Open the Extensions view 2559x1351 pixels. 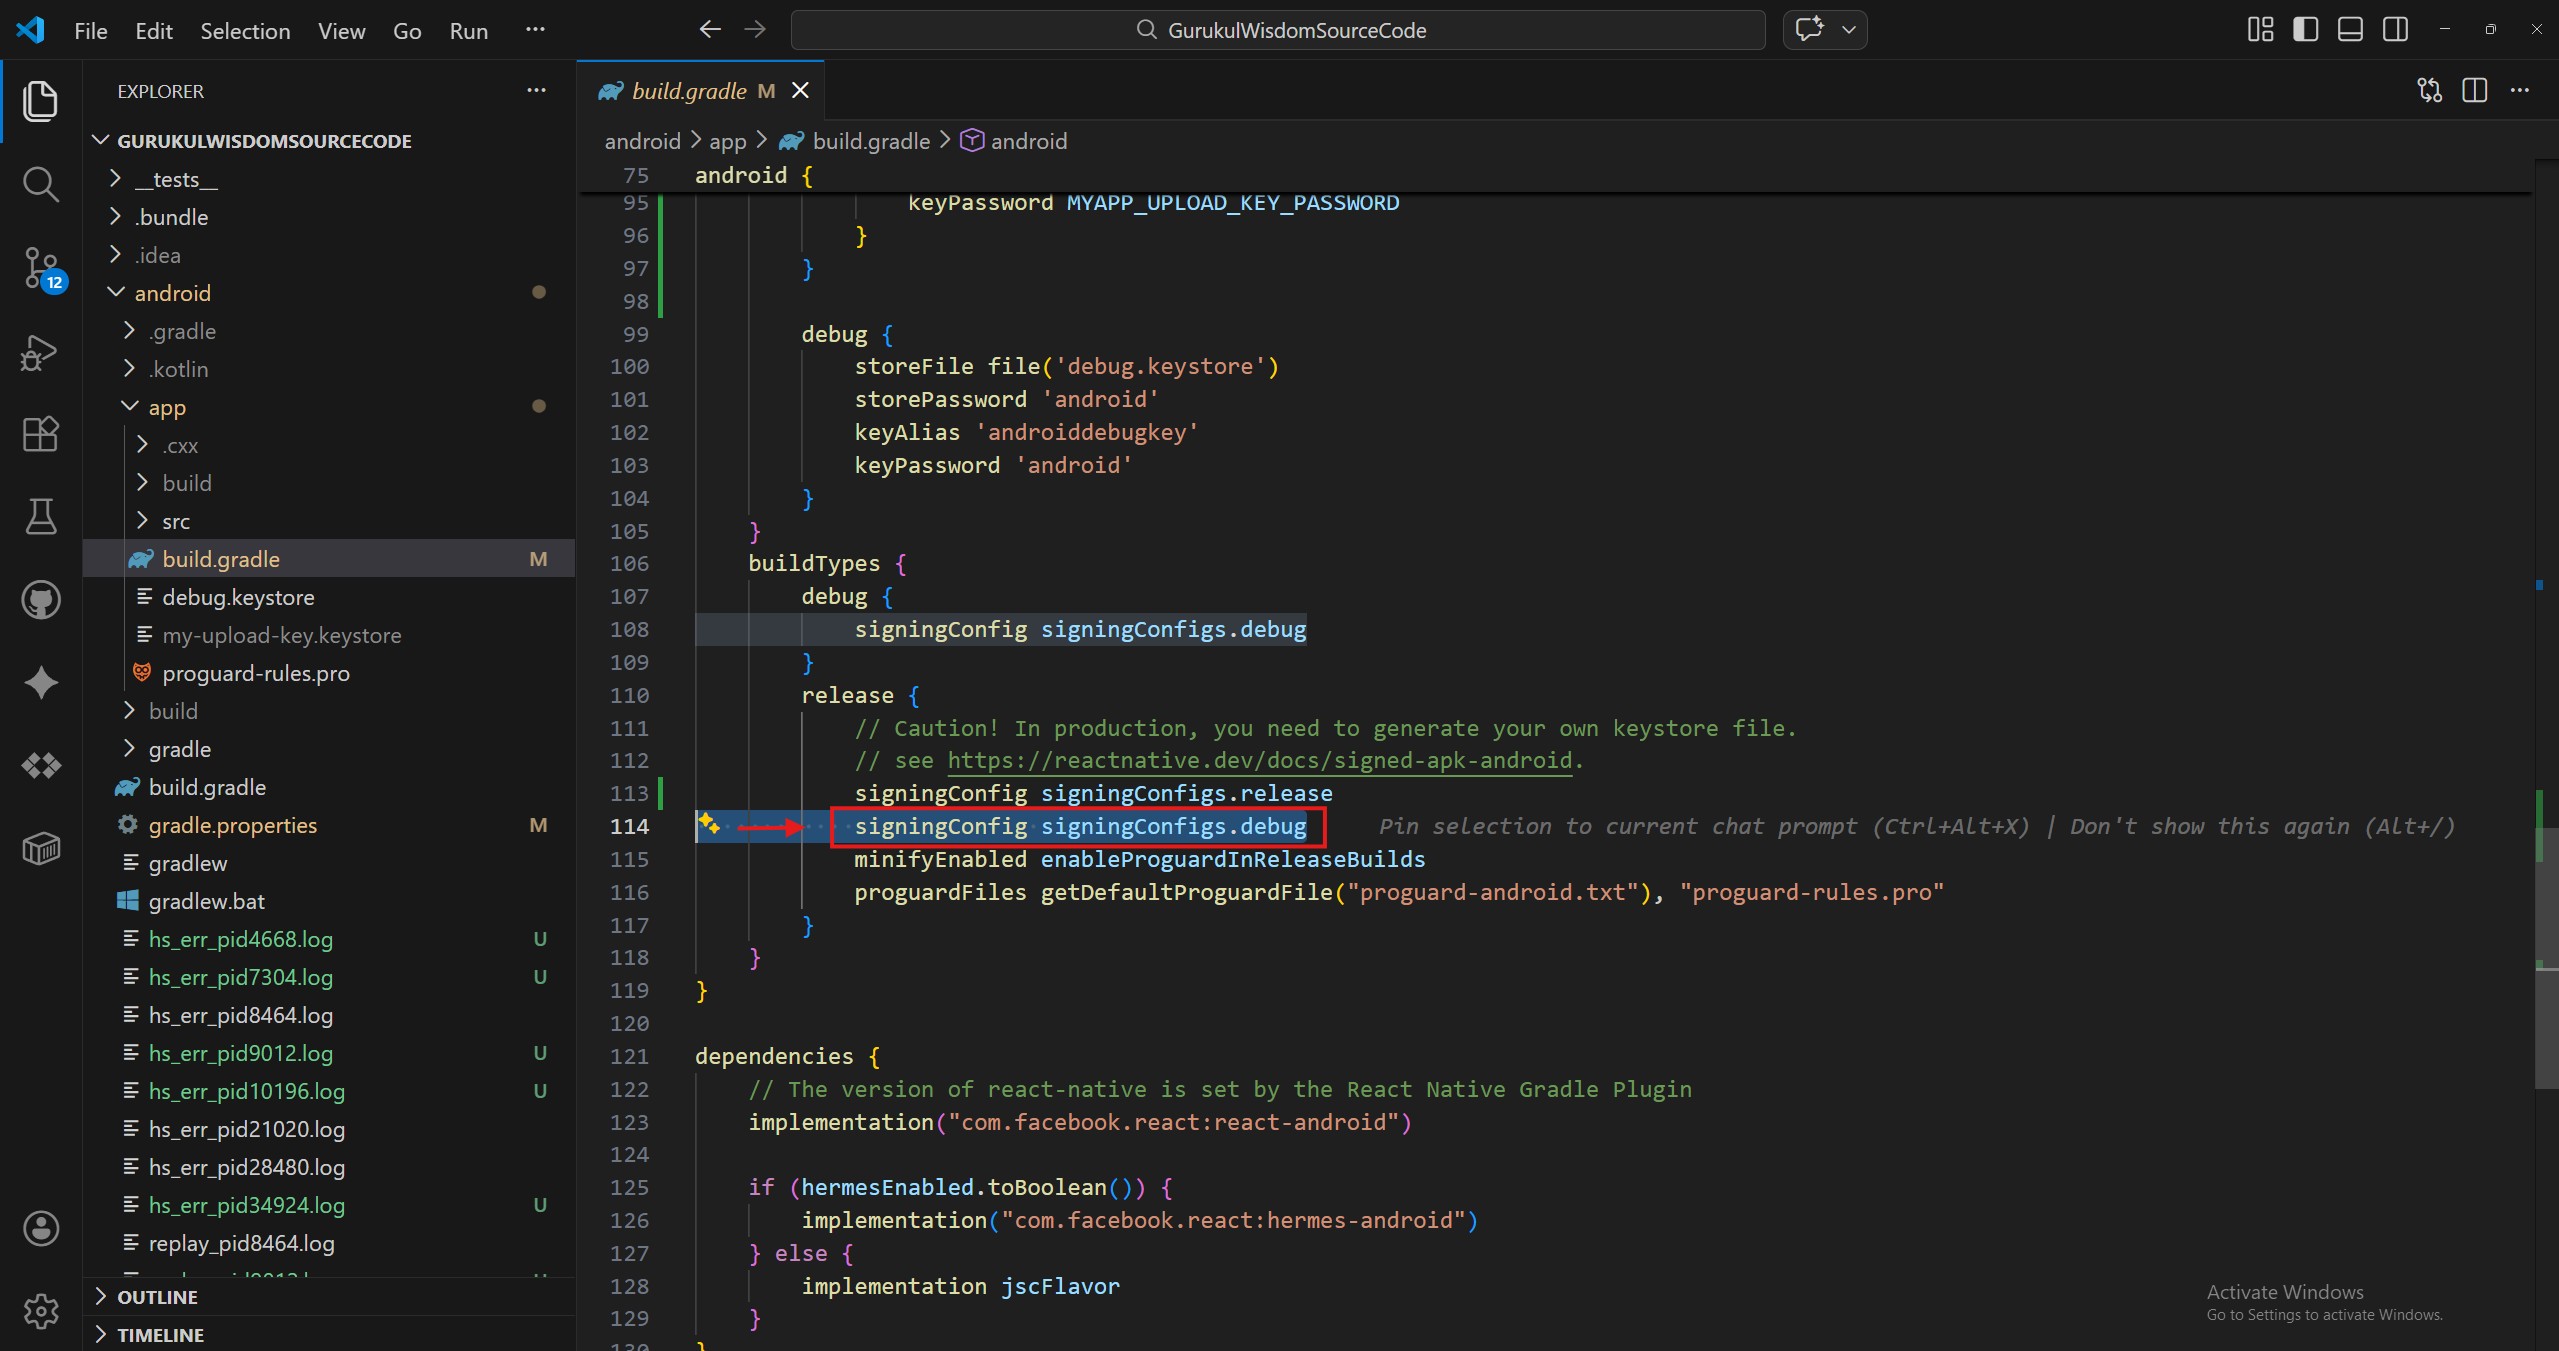[x=40, y=434]
